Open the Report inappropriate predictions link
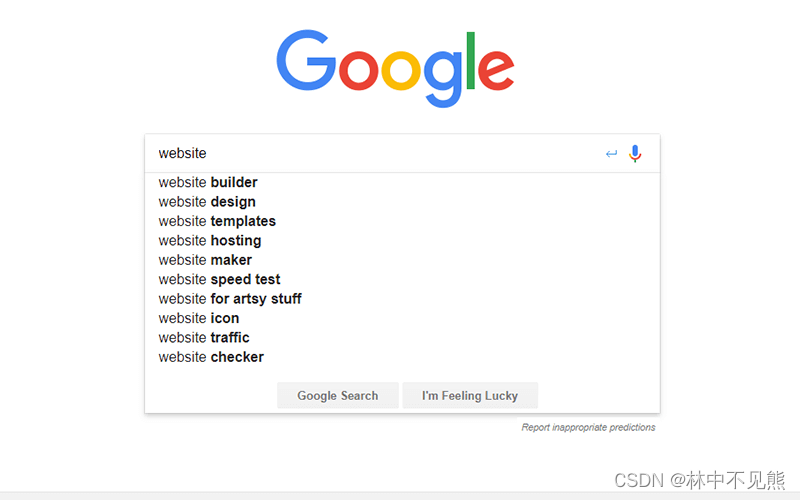 [x=588, y=428]
